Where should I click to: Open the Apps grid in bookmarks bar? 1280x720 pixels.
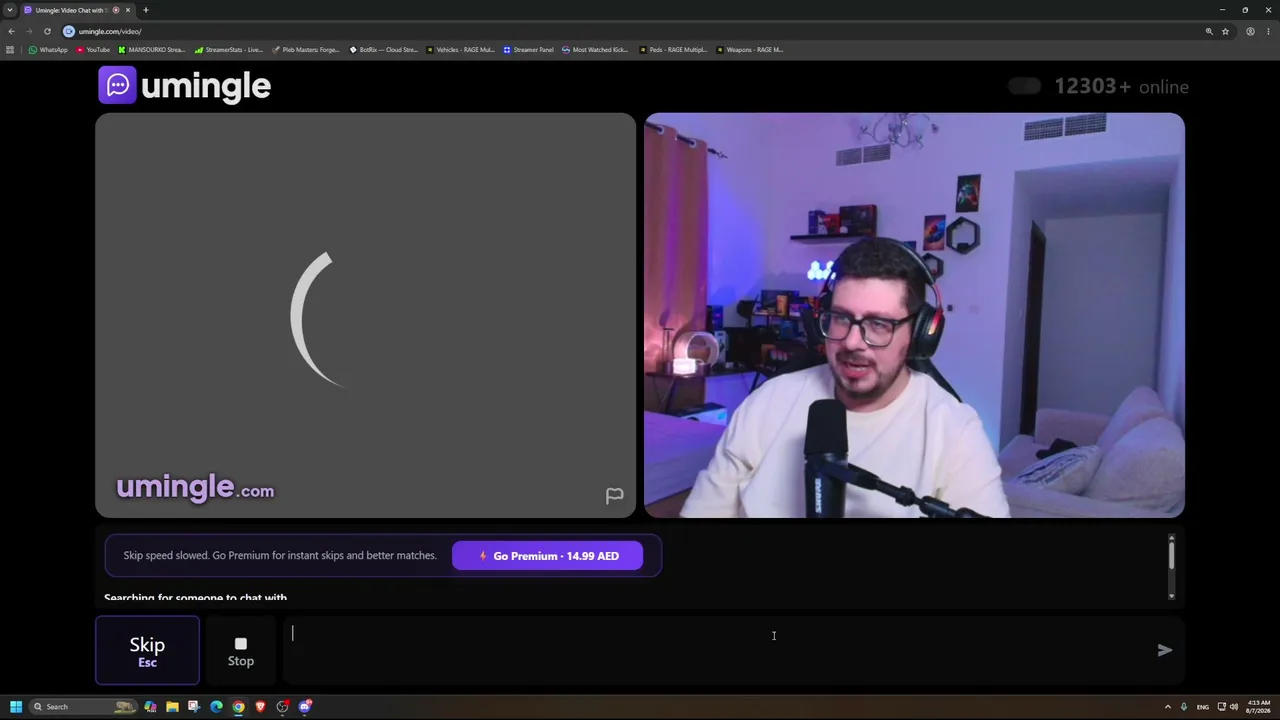pyautogui.click(x=10, y=49)
